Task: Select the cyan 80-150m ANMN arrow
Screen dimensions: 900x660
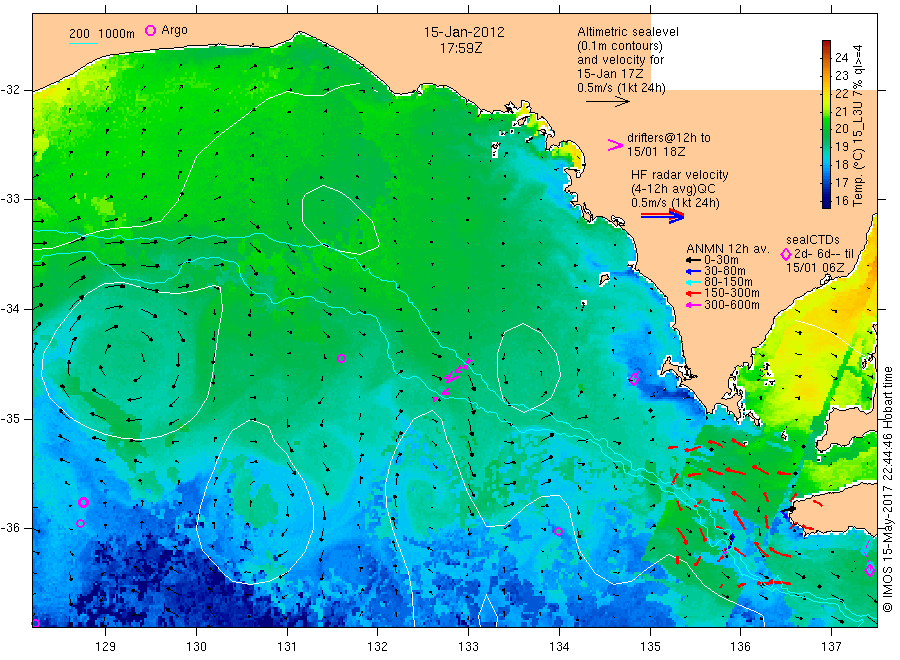Action: tap(693, 282)
